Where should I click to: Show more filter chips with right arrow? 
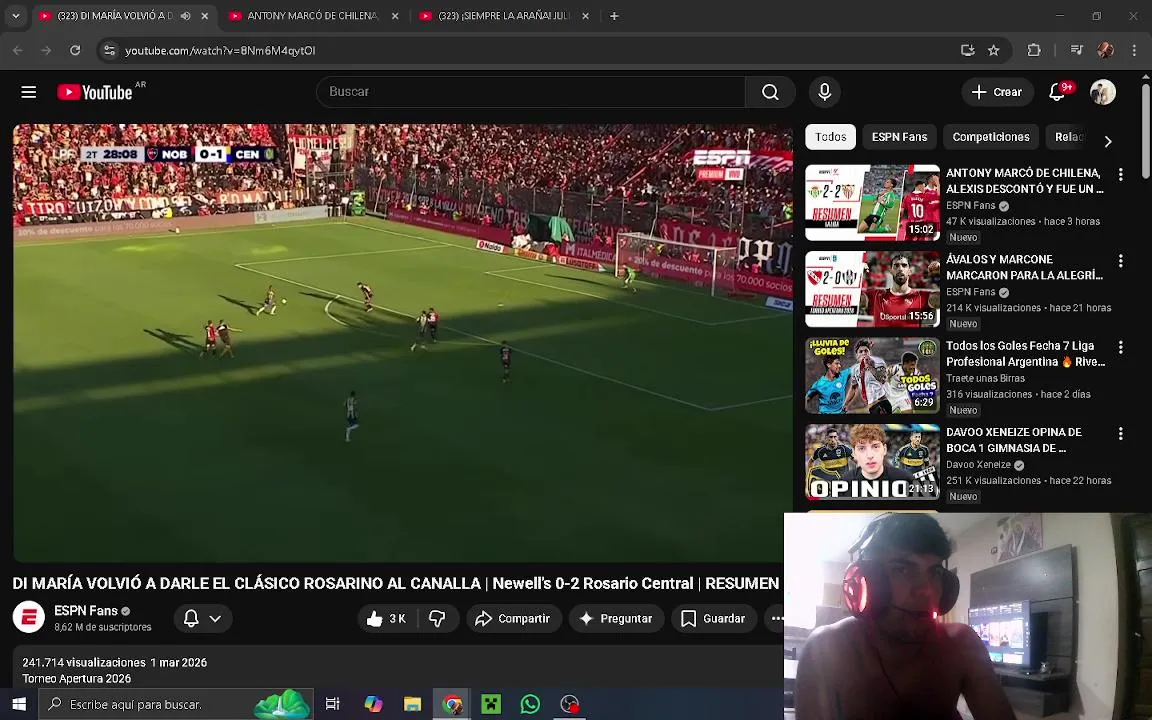[x=1108, y=141]
